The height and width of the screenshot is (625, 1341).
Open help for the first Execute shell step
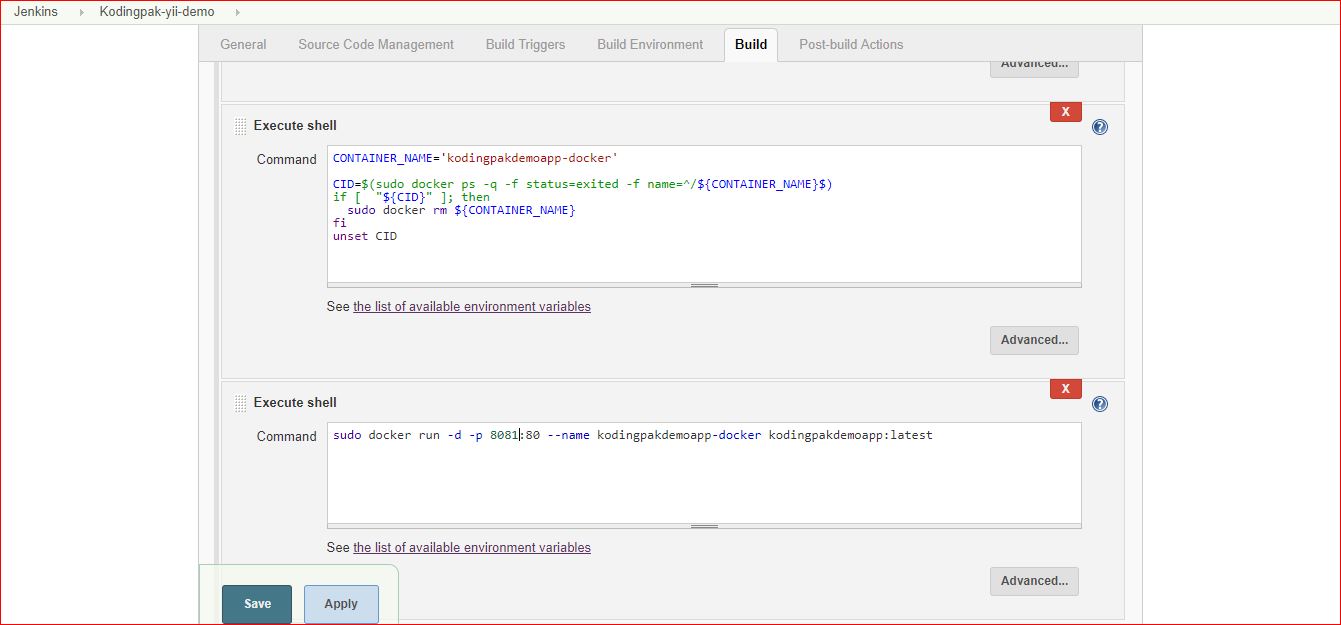coord(1099,125)
